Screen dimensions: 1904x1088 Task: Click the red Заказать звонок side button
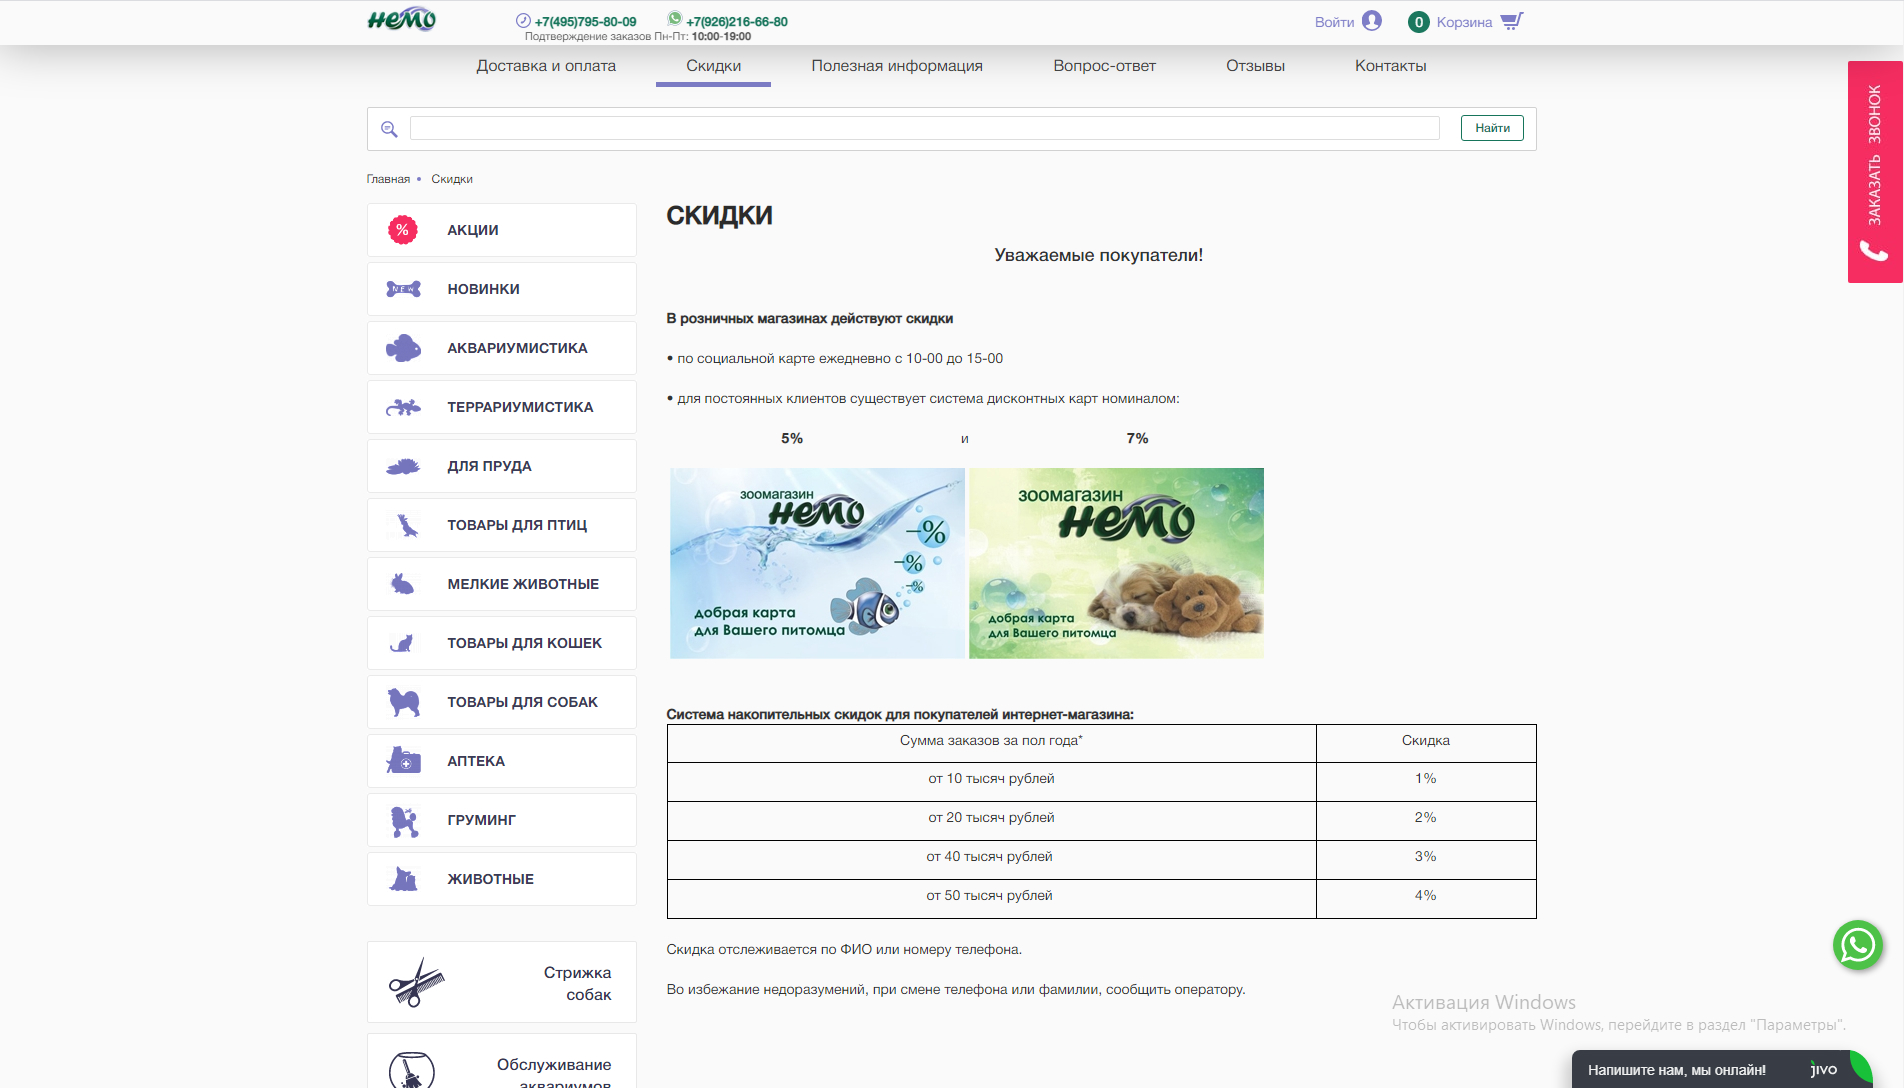(x=1874, y=172)
